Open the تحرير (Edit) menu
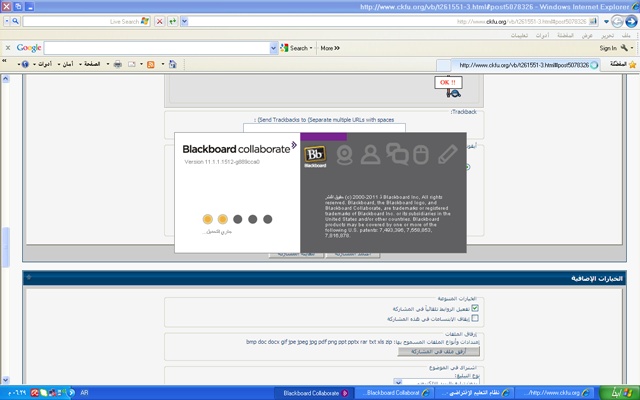 coord(607,36)
